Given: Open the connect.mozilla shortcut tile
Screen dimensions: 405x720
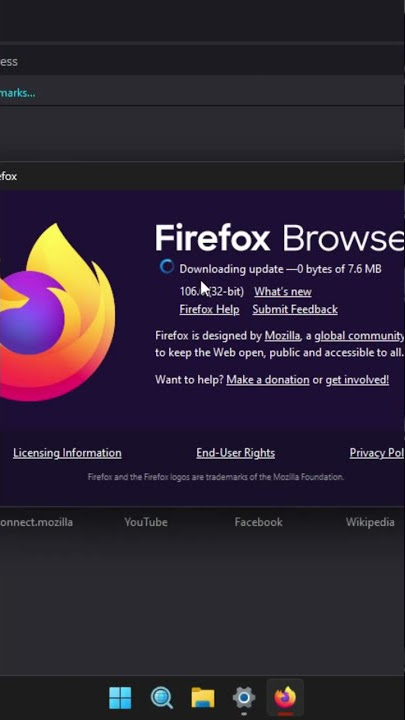Looking at the screenshot, I should pos(36,522).
